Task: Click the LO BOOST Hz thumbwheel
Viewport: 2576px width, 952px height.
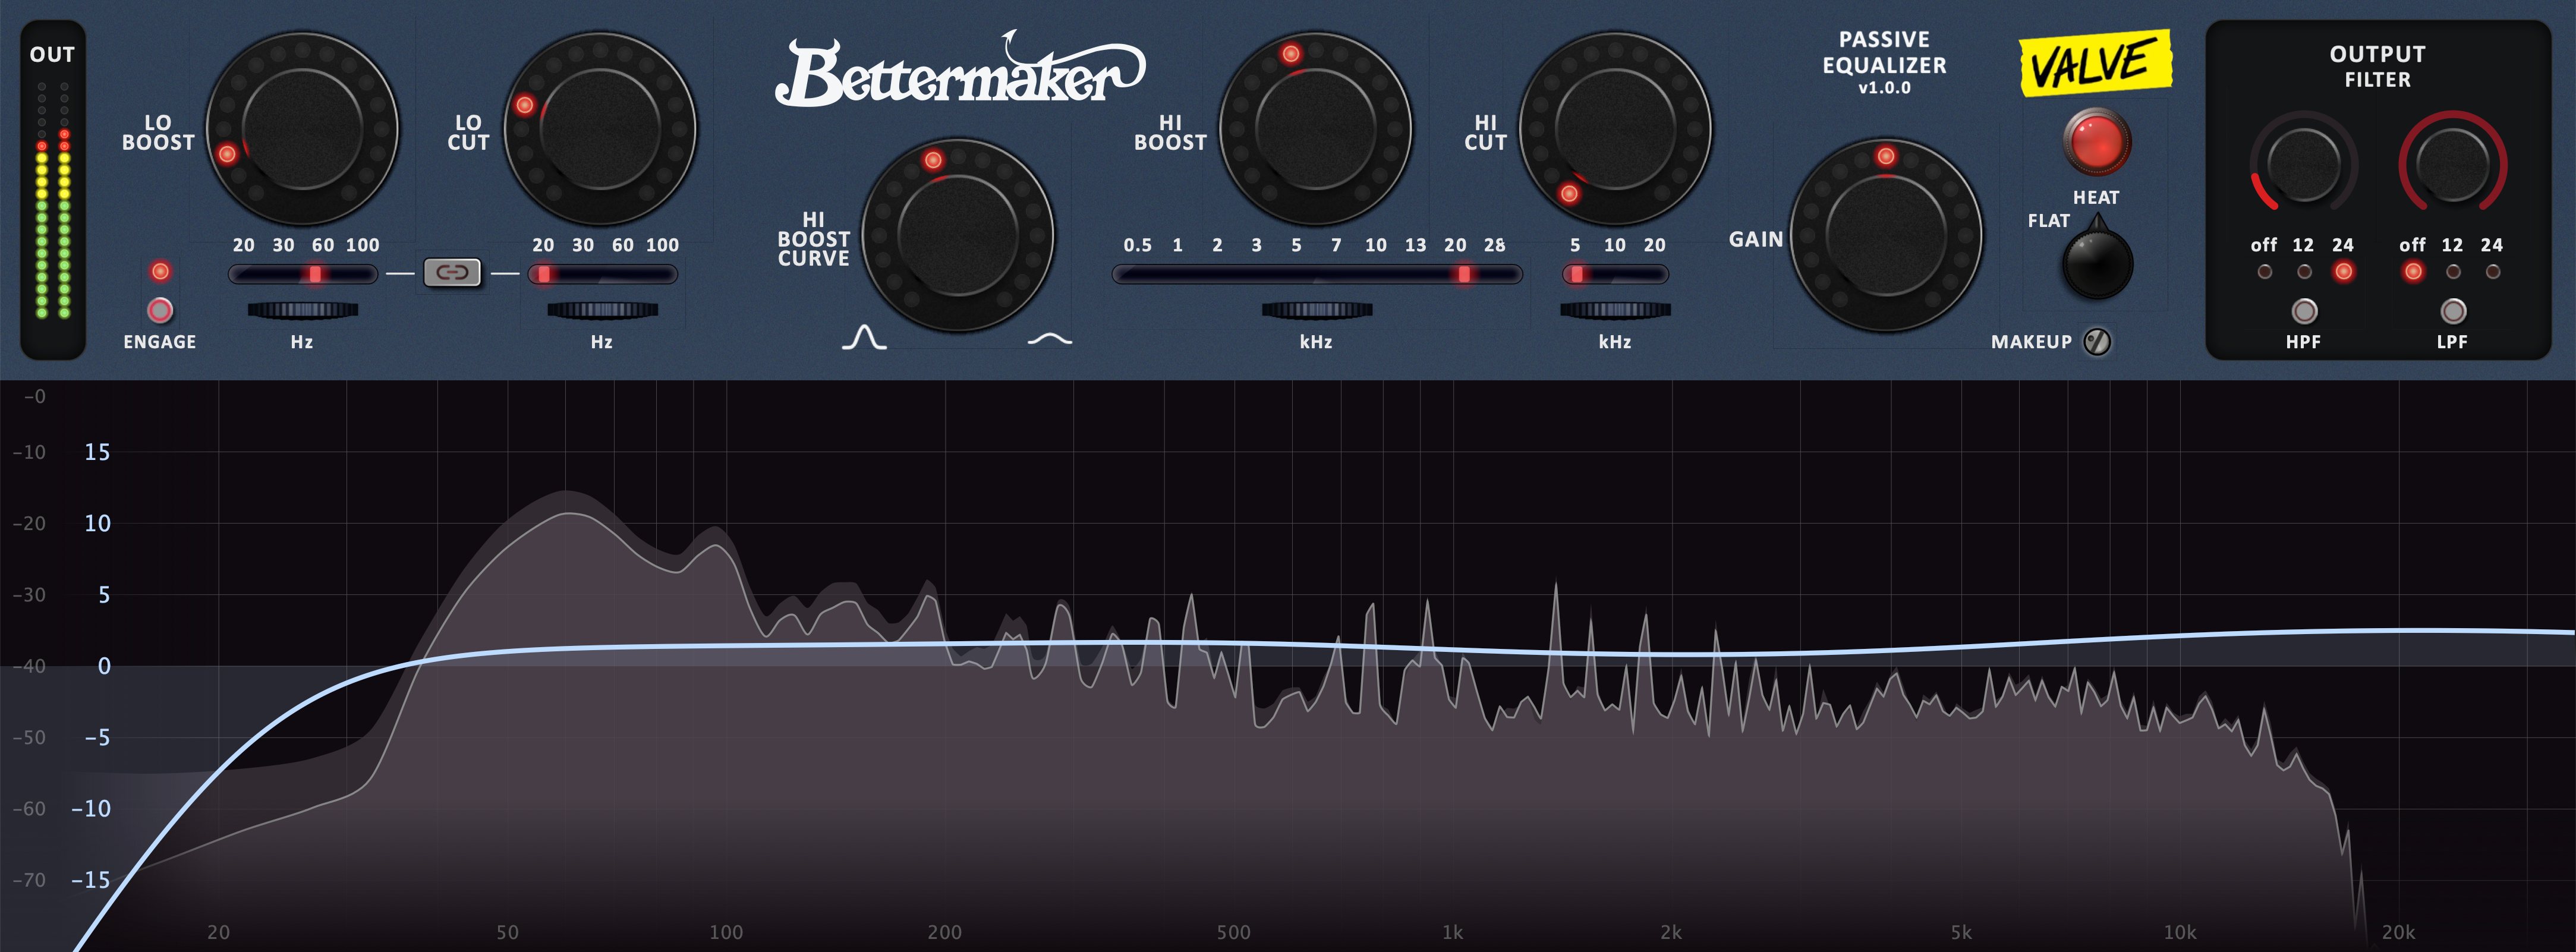Action: point(302,310)
